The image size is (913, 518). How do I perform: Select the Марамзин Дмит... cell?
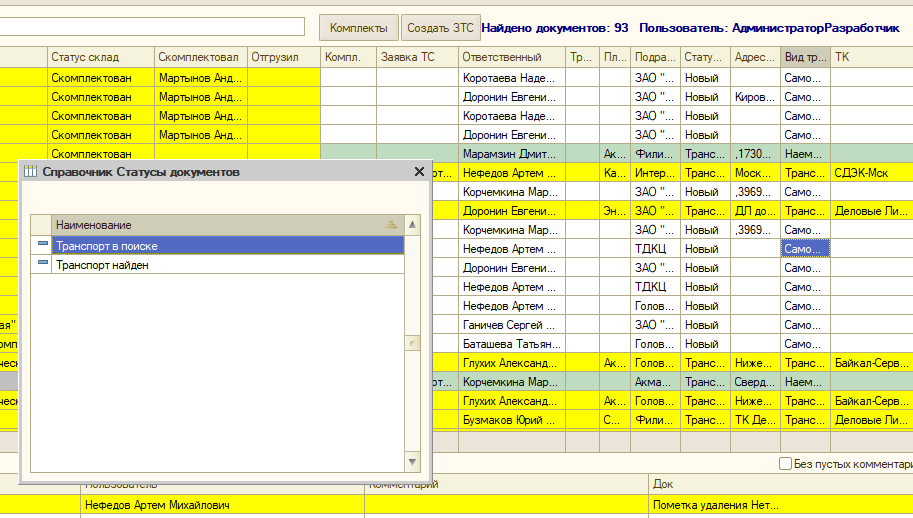(512, 154)
